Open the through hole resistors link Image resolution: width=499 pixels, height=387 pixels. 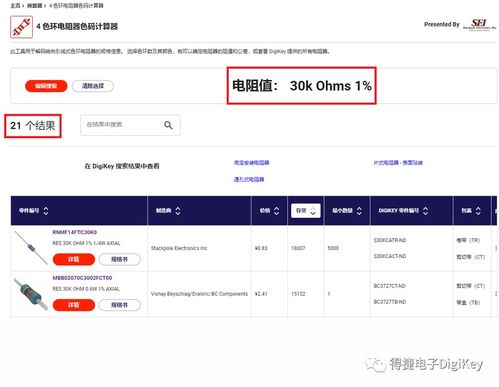[x=249, y=179]
